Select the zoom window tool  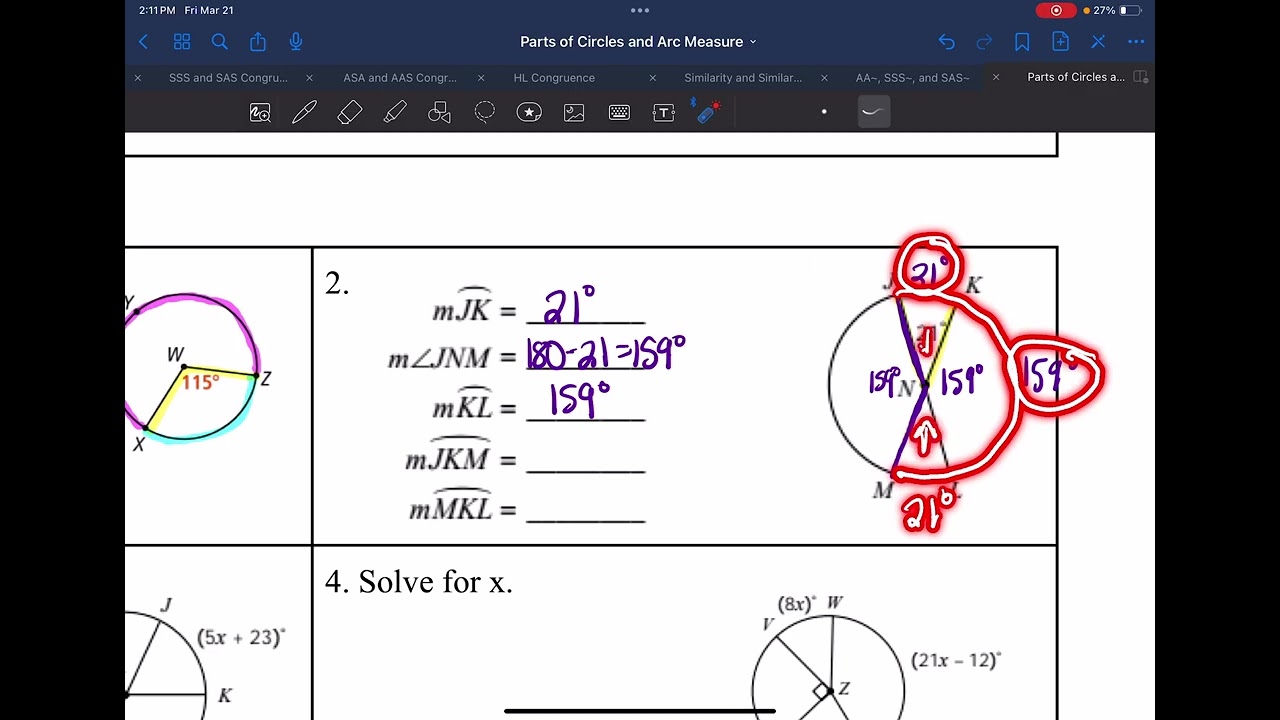coord(260,113)
